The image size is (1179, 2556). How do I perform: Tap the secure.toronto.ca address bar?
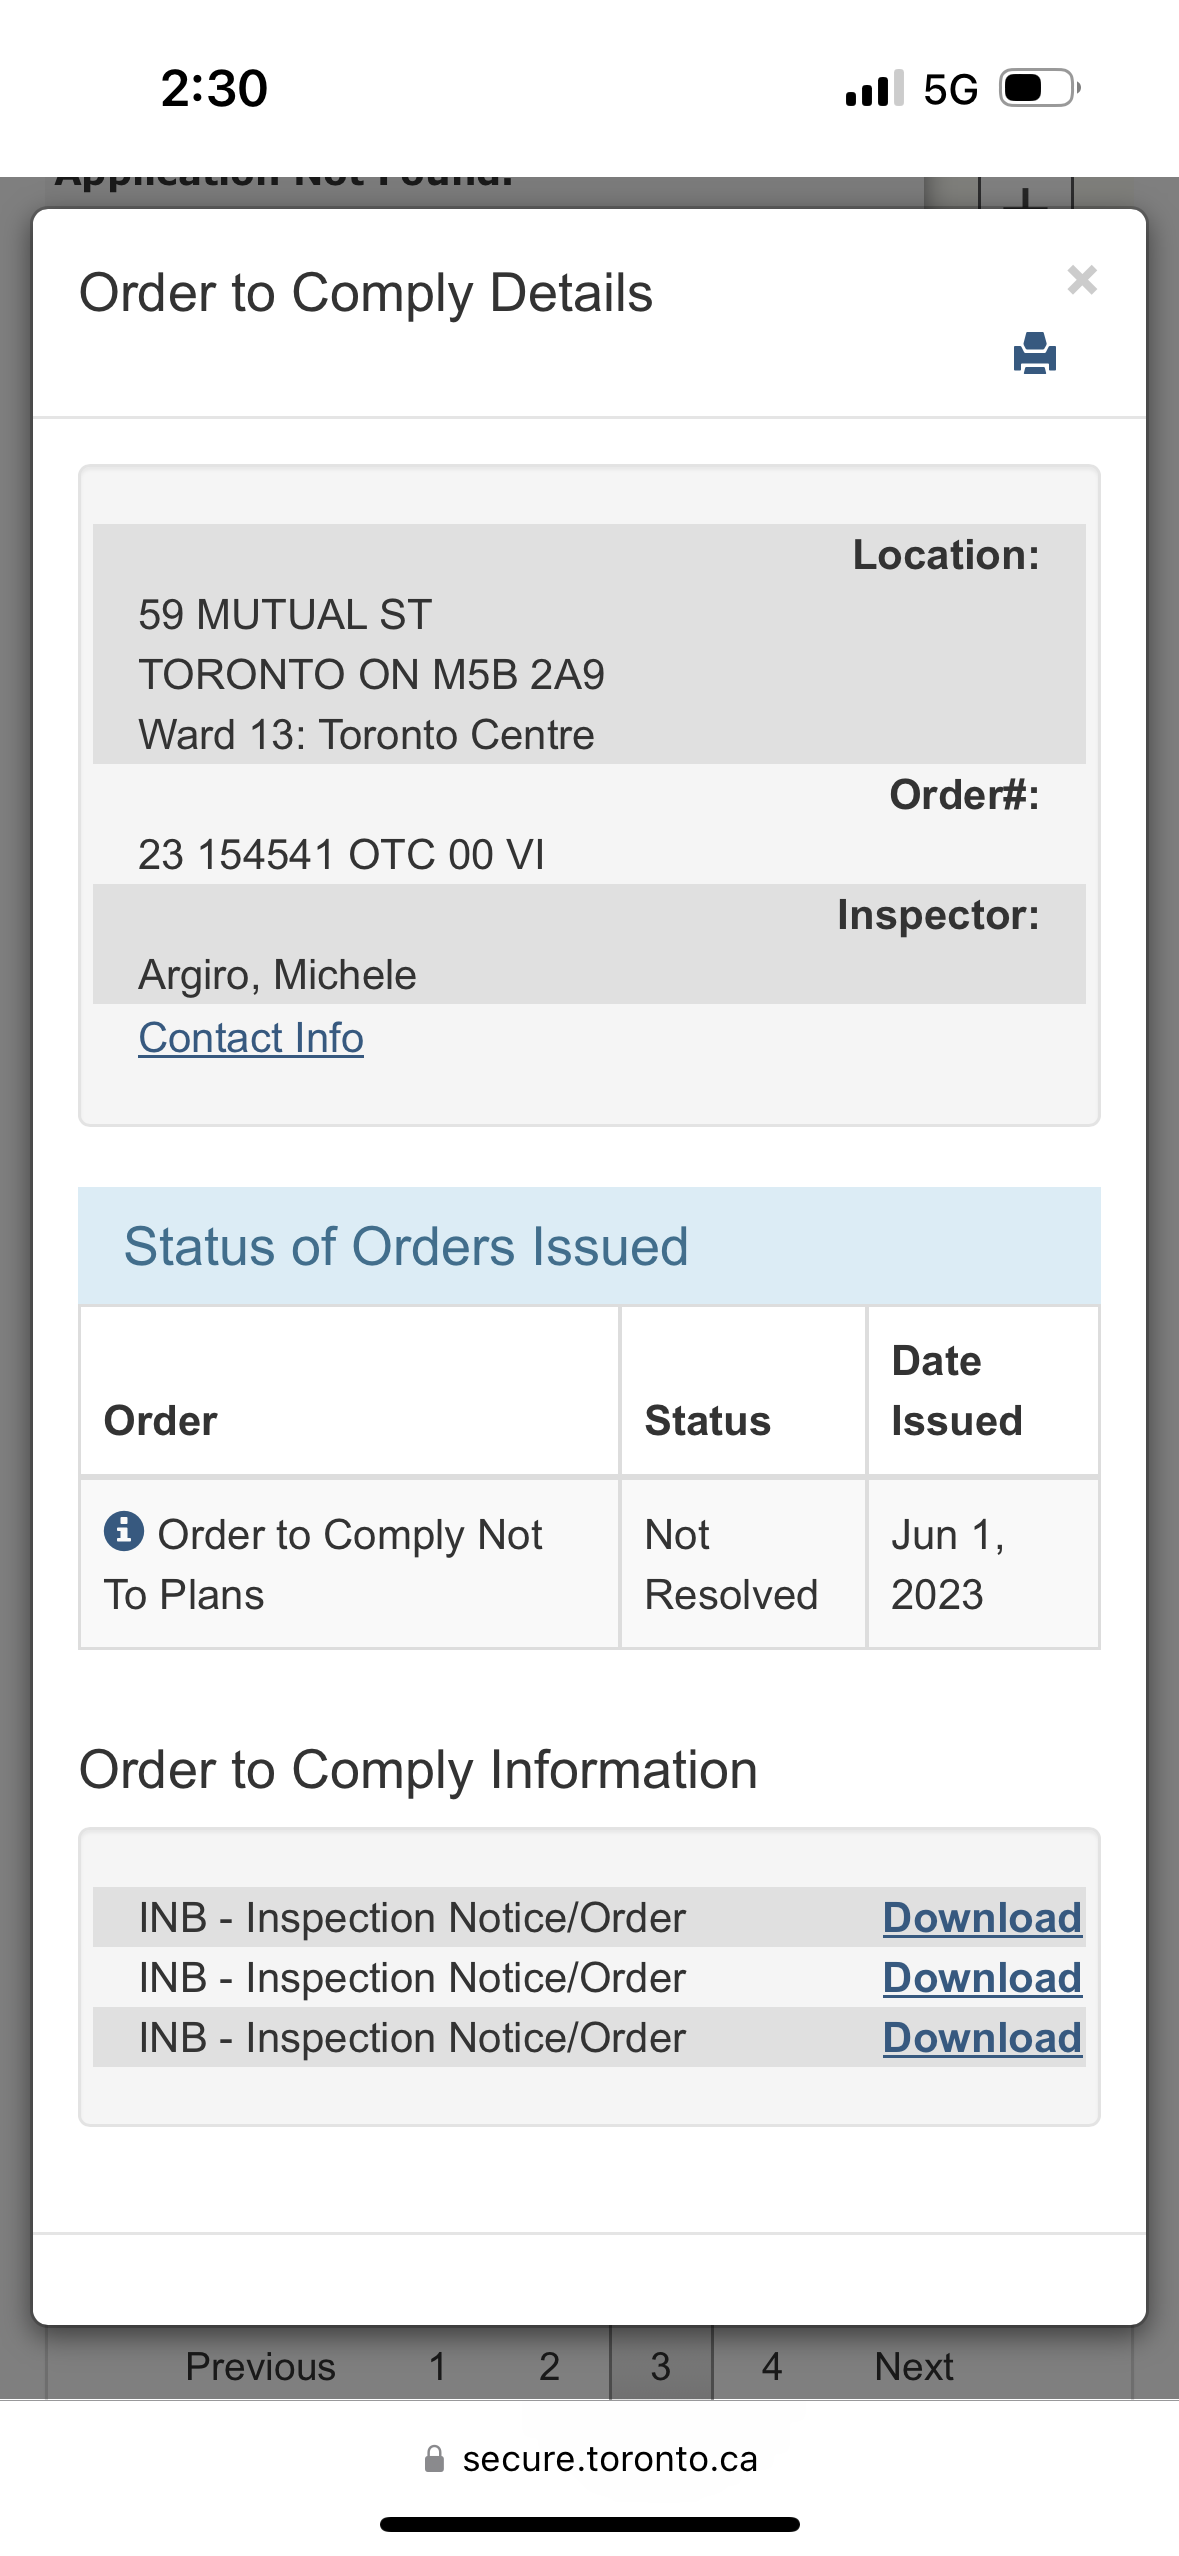590,2458
